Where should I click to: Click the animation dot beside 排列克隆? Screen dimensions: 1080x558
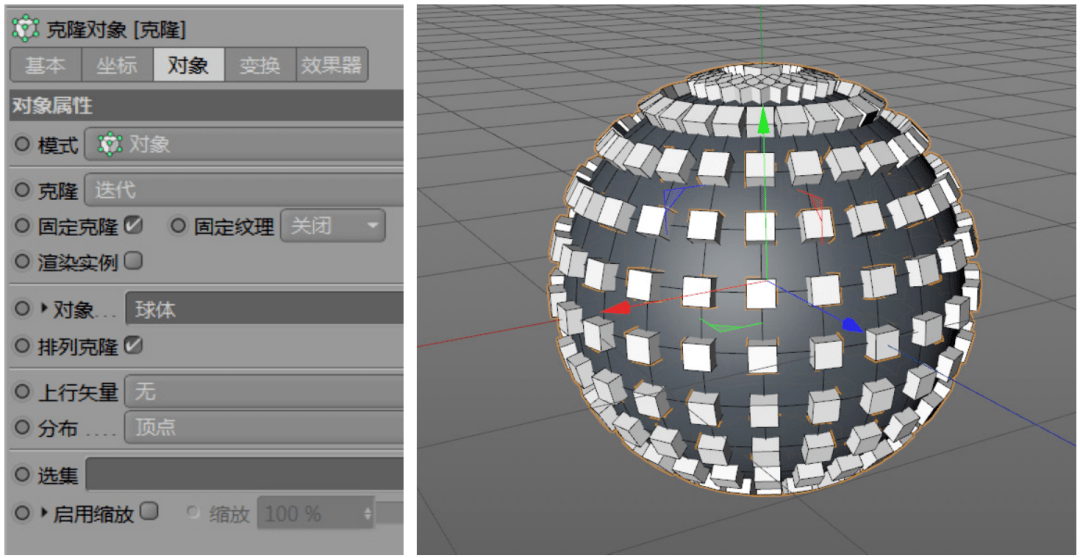[23, 346]
